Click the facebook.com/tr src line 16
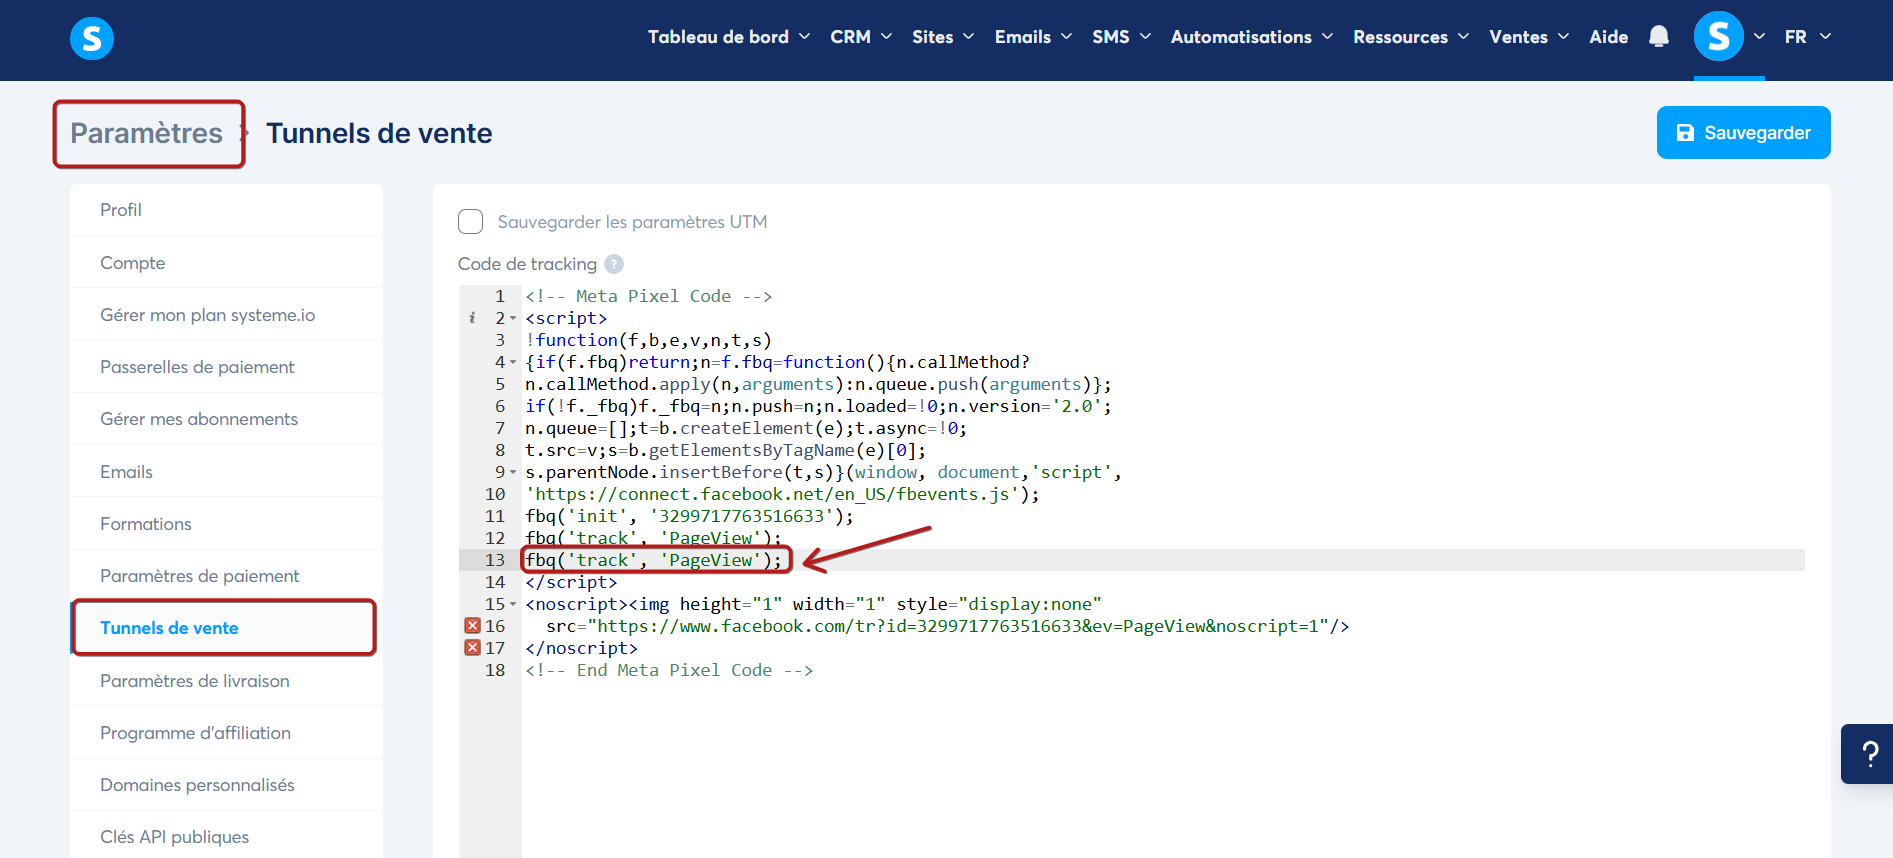This screenshot has height=858, width=1893. point(947,626)
